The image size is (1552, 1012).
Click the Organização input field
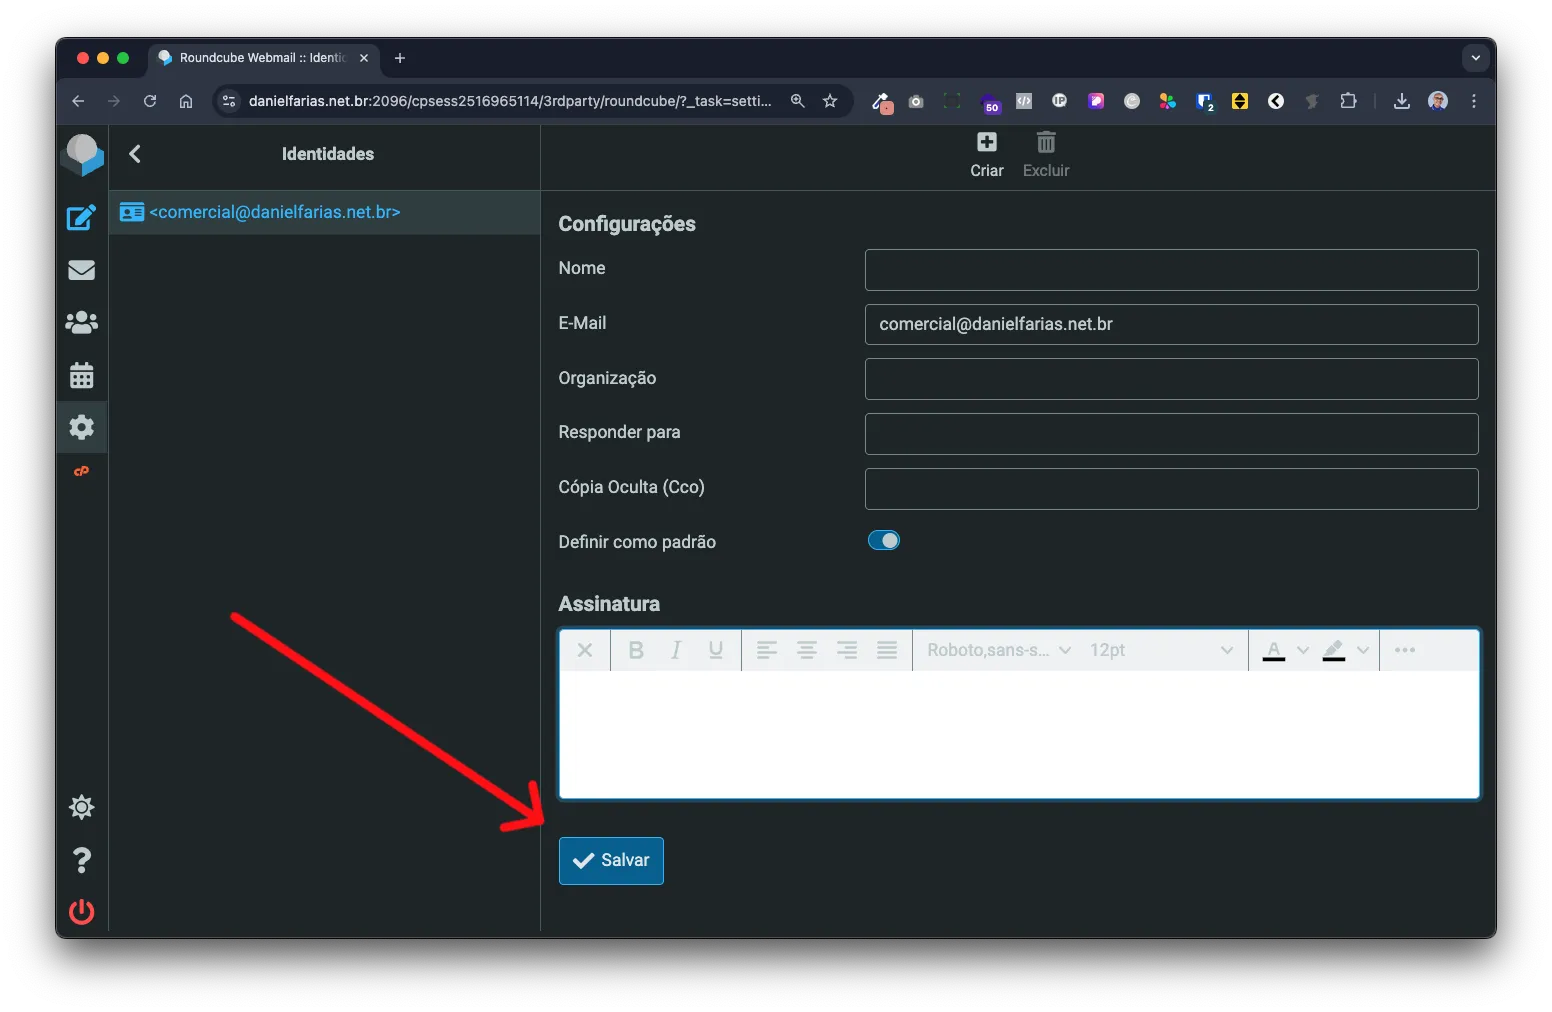(1171, 379)
